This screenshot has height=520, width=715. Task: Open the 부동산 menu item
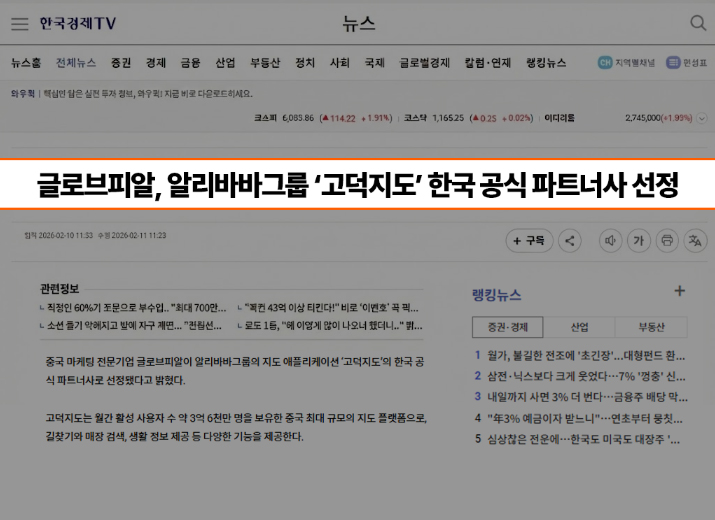tap(265, 62)
